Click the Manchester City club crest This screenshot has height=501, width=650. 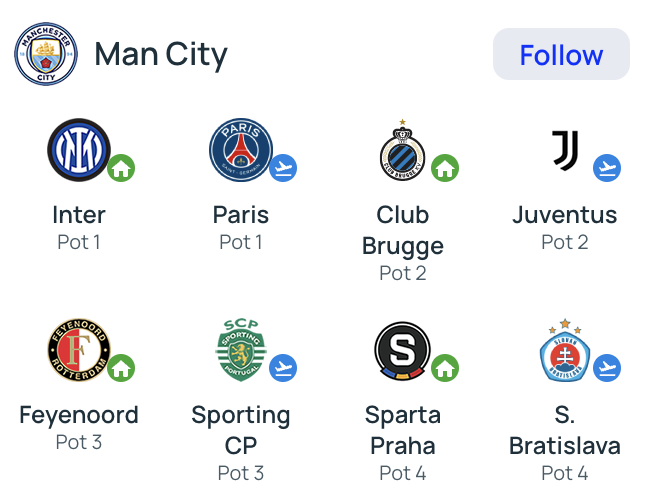click(x=46, y=54)
